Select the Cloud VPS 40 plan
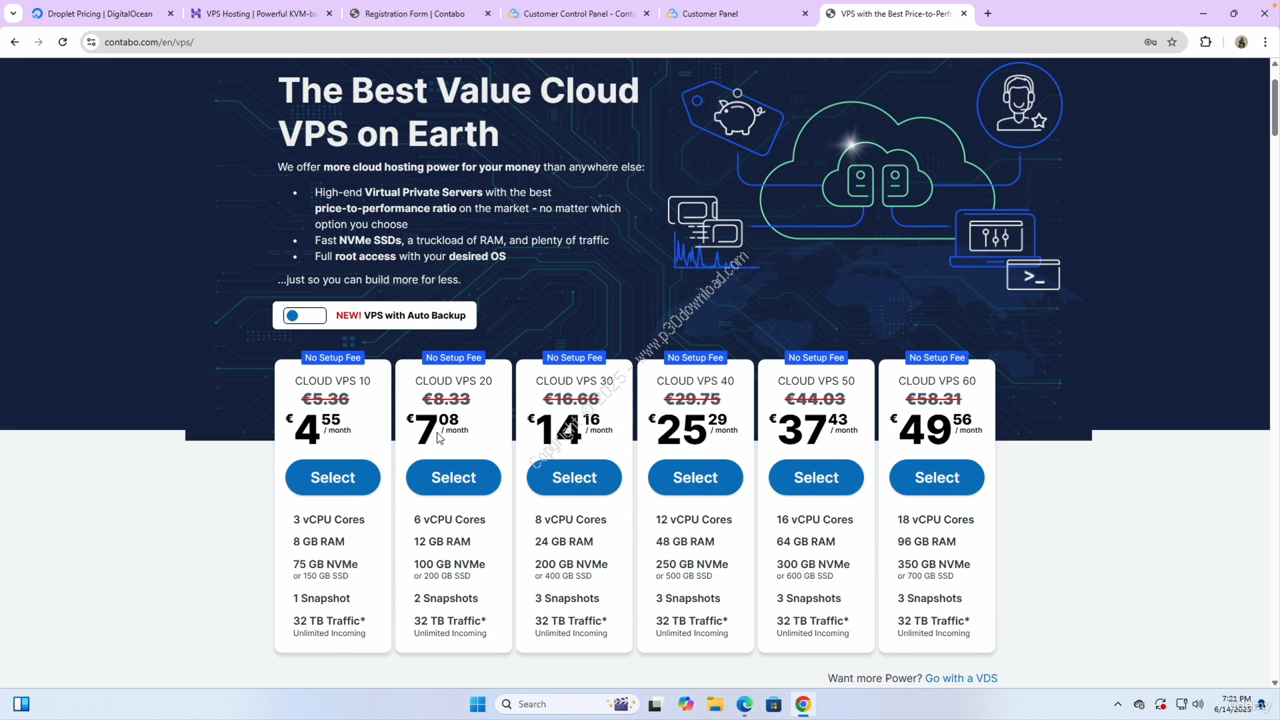This screenshot has height=720, width=1280. tap(695, 478)
